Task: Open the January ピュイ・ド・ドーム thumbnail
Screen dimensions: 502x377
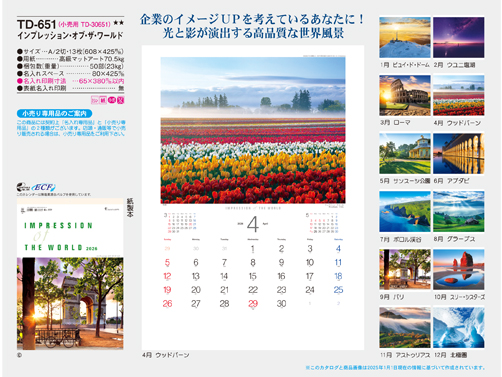Action: click(x=405, y=37)
